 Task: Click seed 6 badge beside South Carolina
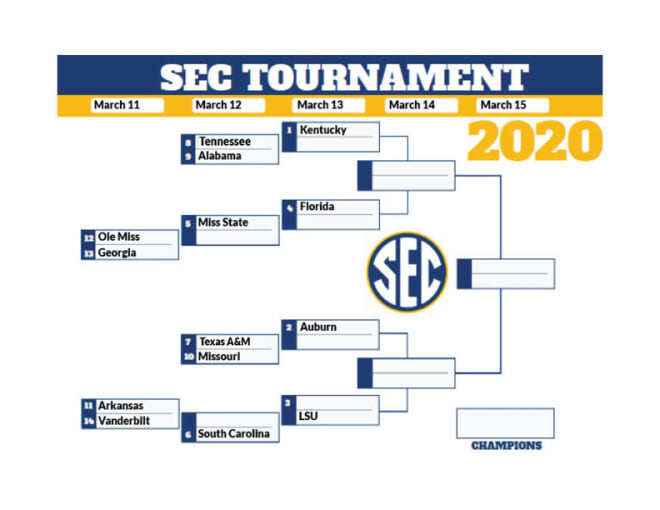pos(188,435)
